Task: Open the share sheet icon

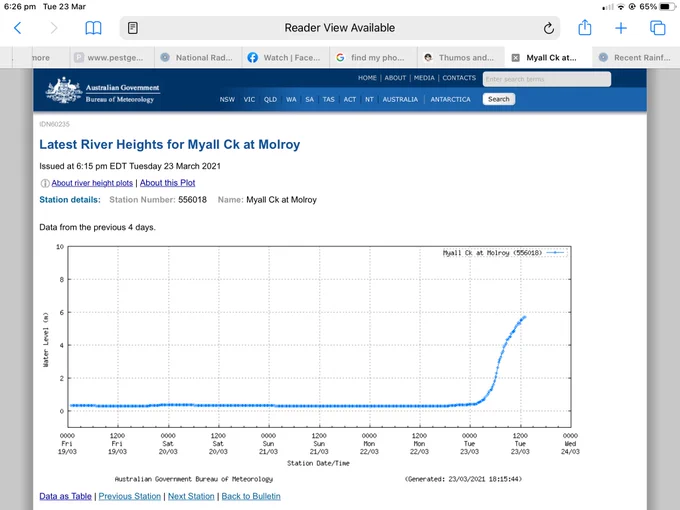Action: (585, 27)
